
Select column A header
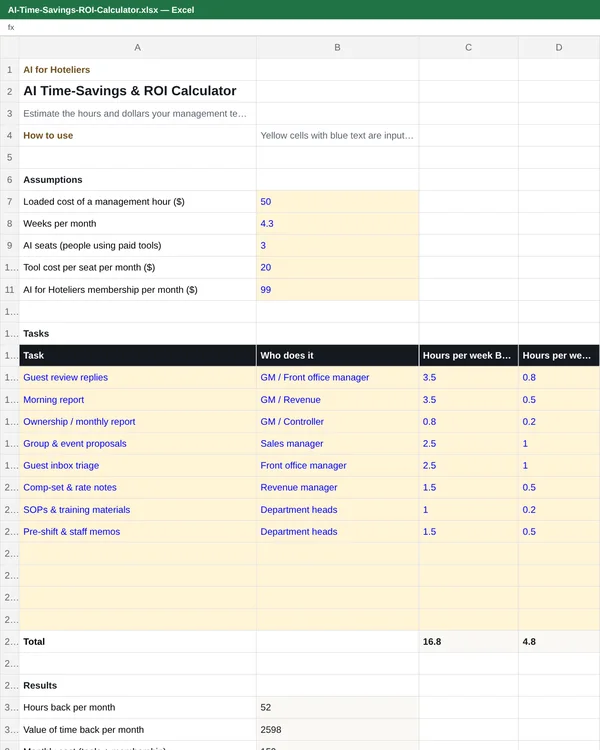click(137, 47)
